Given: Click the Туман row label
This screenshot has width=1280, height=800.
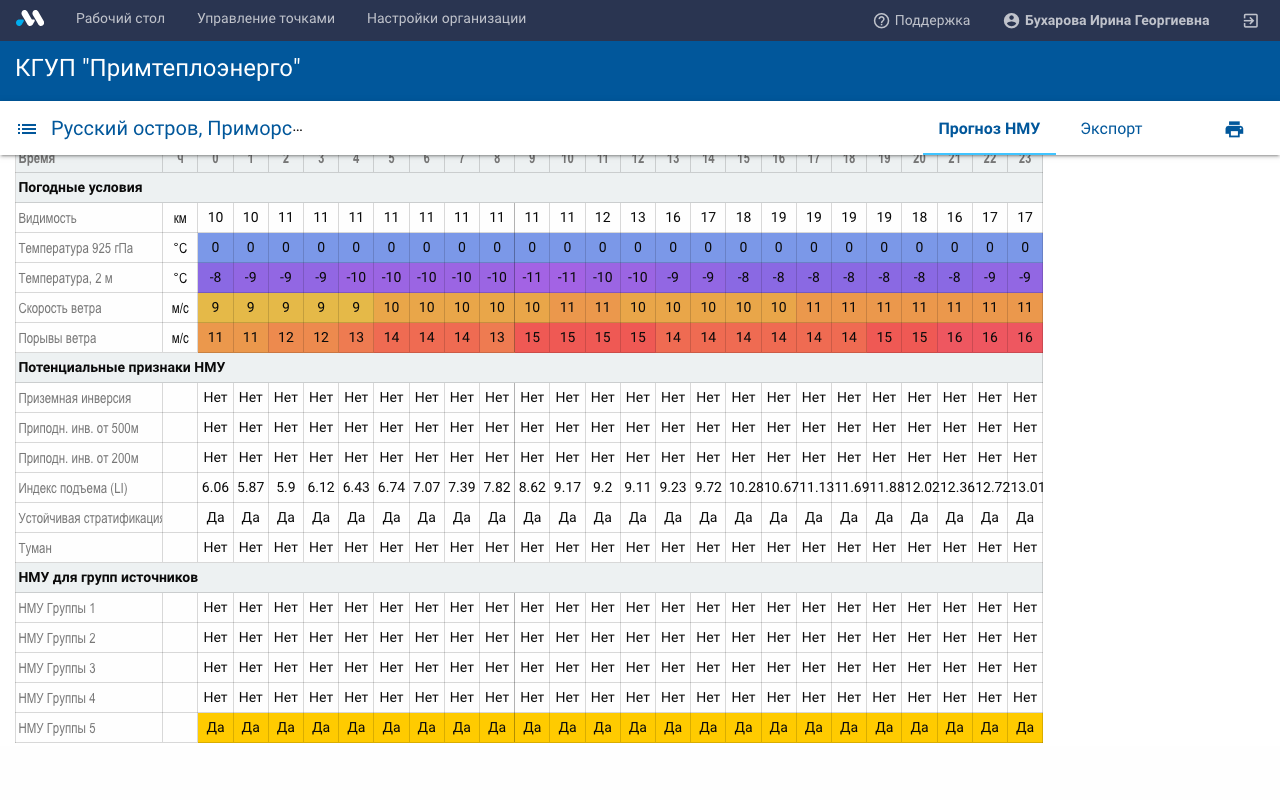Looking at the screenshot, I should click(35, 548).
